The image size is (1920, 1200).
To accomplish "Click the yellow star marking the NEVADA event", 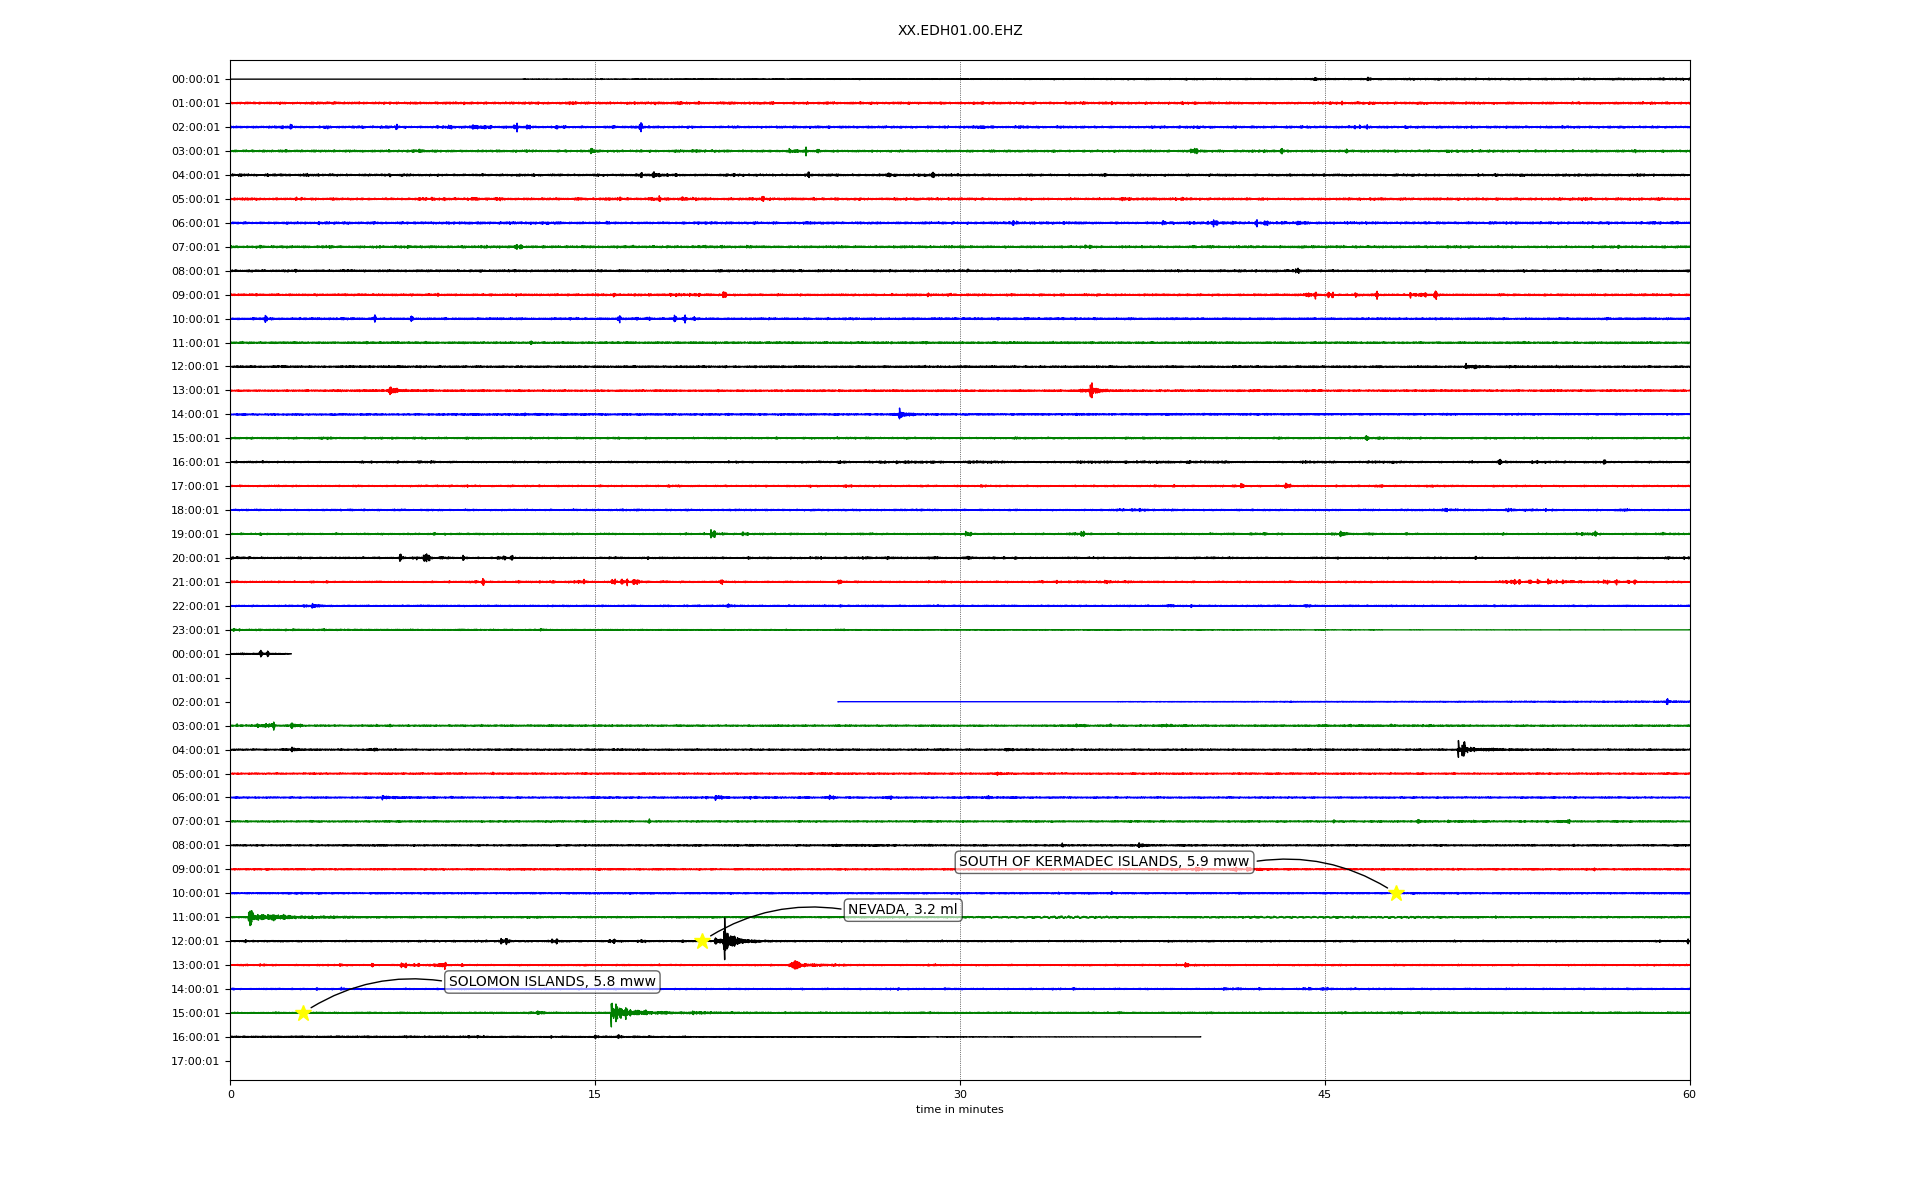I will click(702, 941).
